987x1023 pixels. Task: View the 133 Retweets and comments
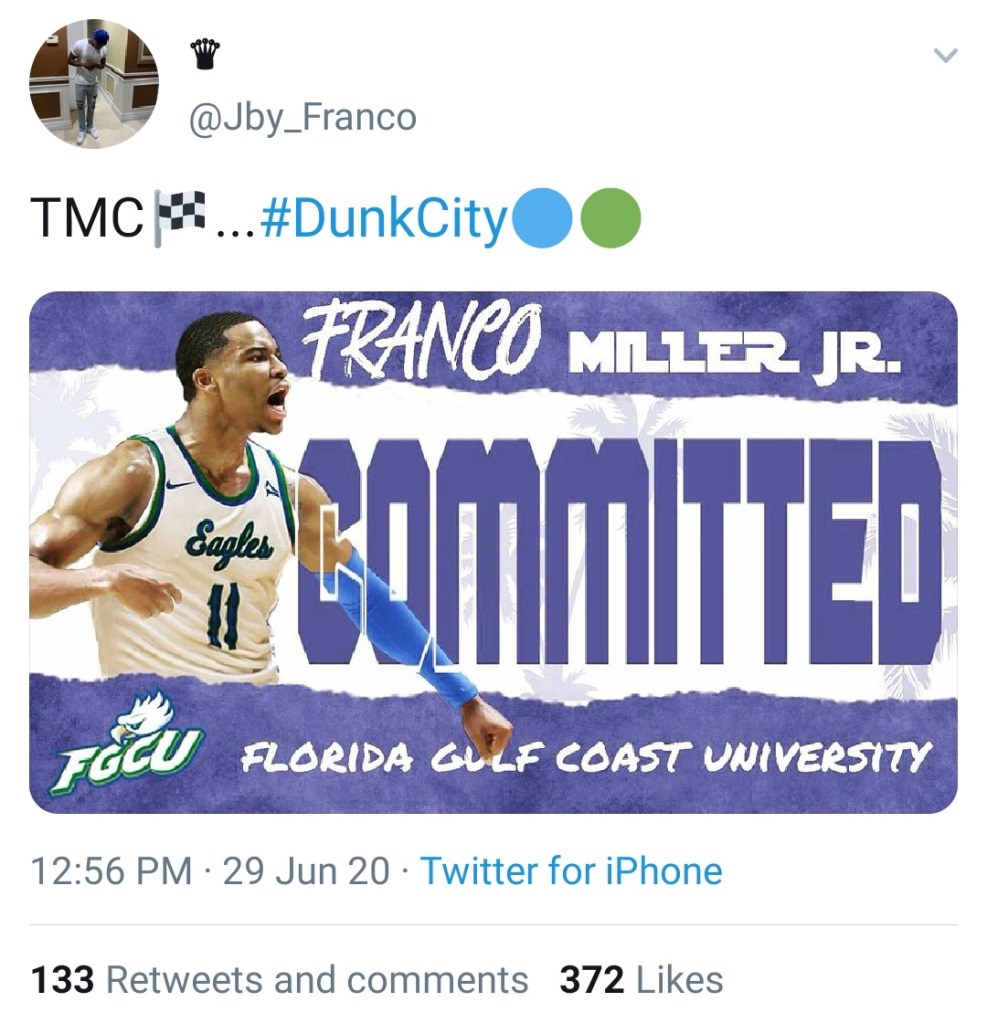[x=280, y=980]
